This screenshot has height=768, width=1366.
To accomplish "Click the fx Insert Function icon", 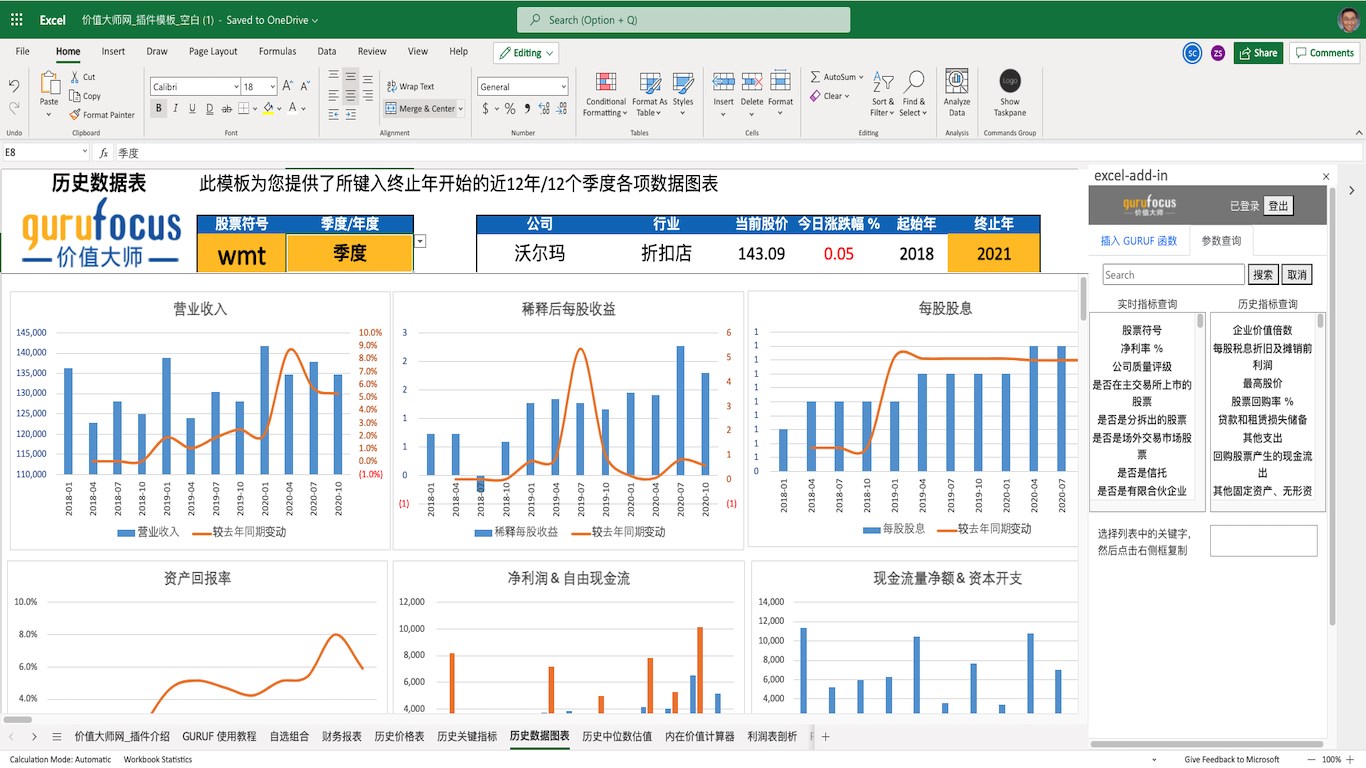I will [103, 153].
